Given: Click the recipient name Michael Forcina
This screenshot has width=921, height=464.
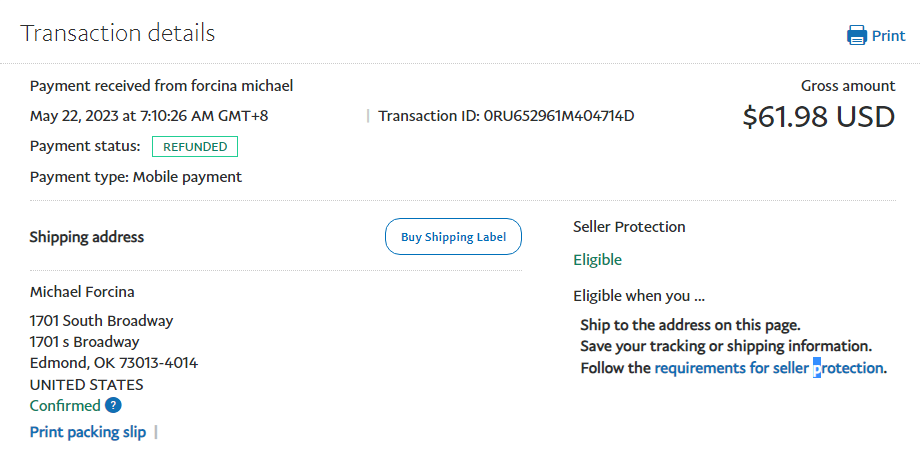Looking at the screenshot, I should pos(82,292).
